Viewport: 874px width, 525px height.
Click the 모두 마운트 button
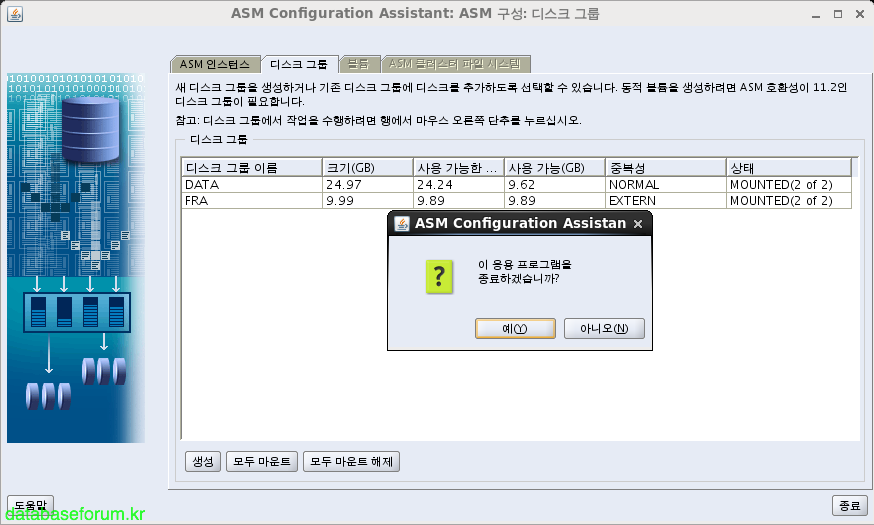click(261, 461)
